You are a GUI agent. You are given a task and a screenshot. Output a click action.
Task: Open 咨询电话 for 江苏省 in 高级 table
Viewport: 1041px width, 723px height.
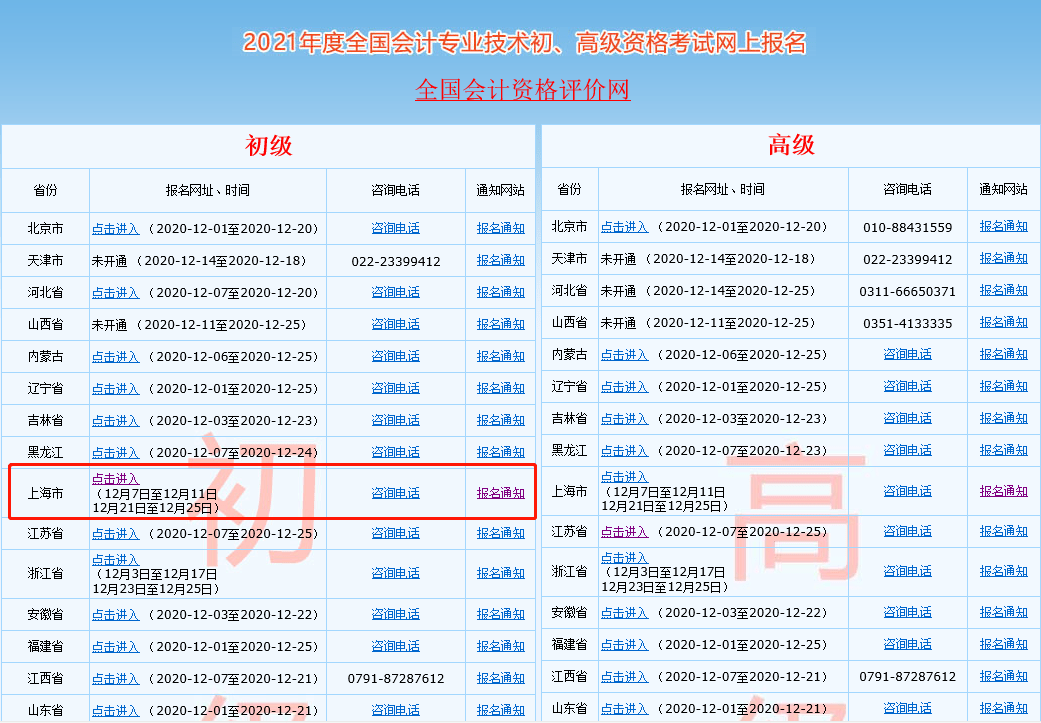908,531
